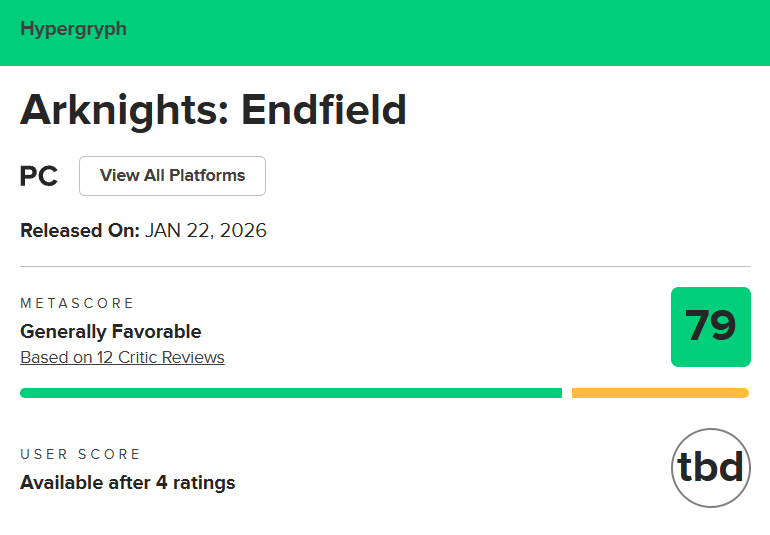Click the green header banner's empty area
The image size is (770, 535).
[x=450, y=32]
